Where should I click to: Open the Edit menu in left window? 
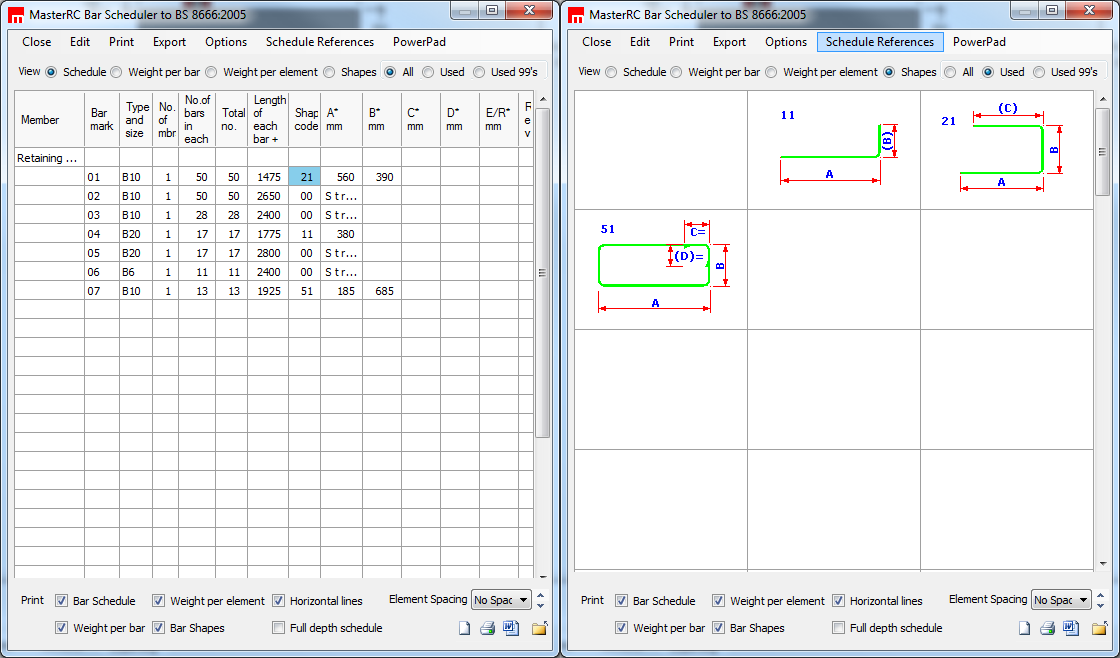(80, 42)
